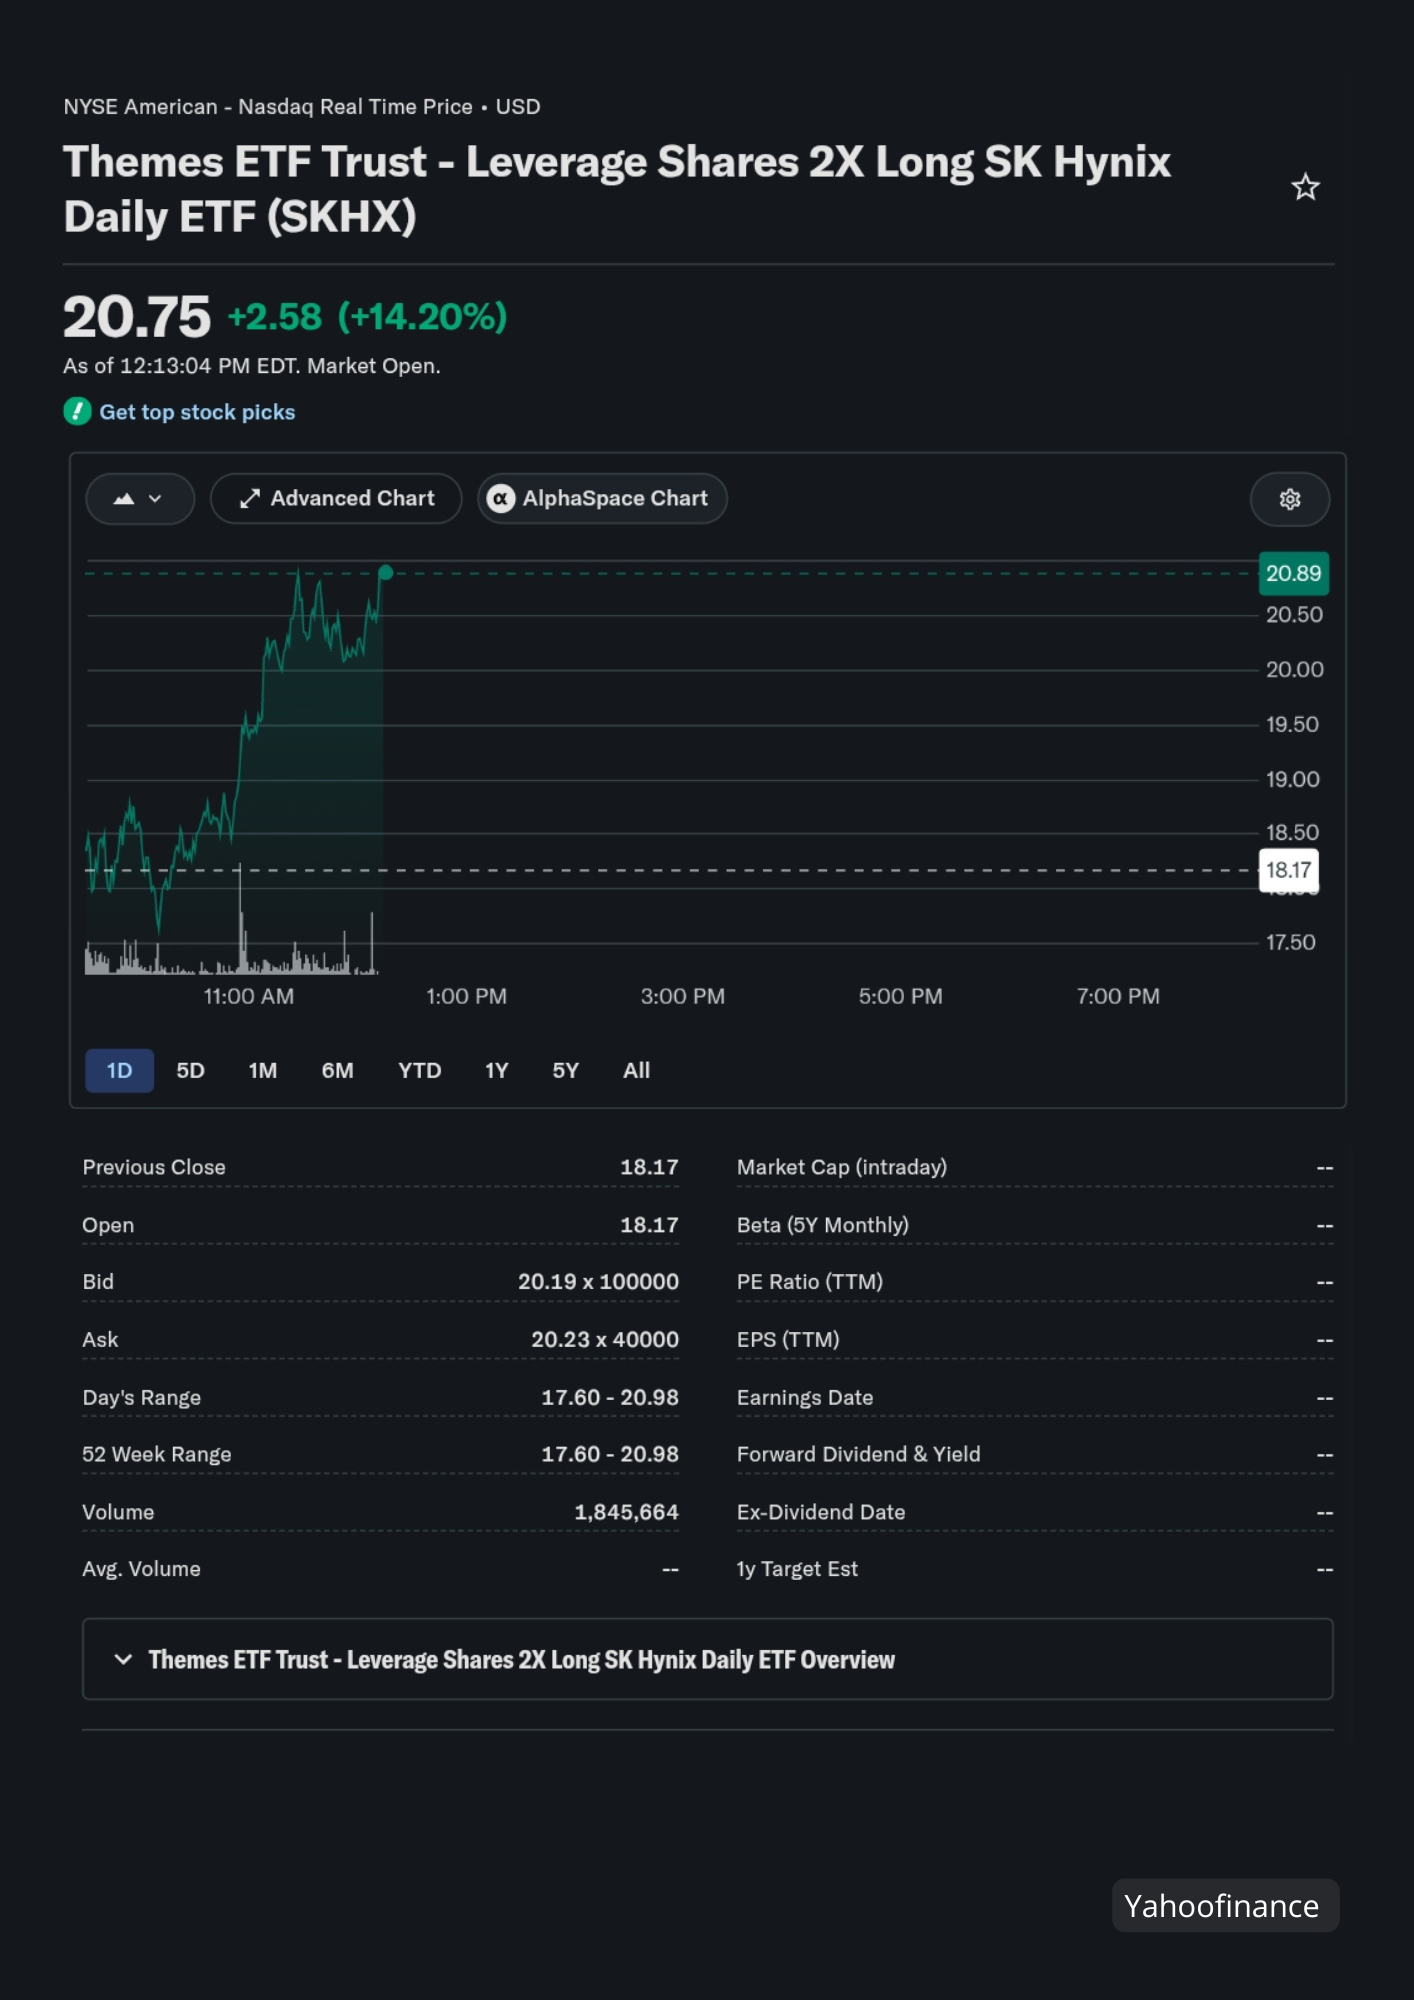Show the All time range
The height and width of the screenshot is (2000, 1414).
(636, 1070)
